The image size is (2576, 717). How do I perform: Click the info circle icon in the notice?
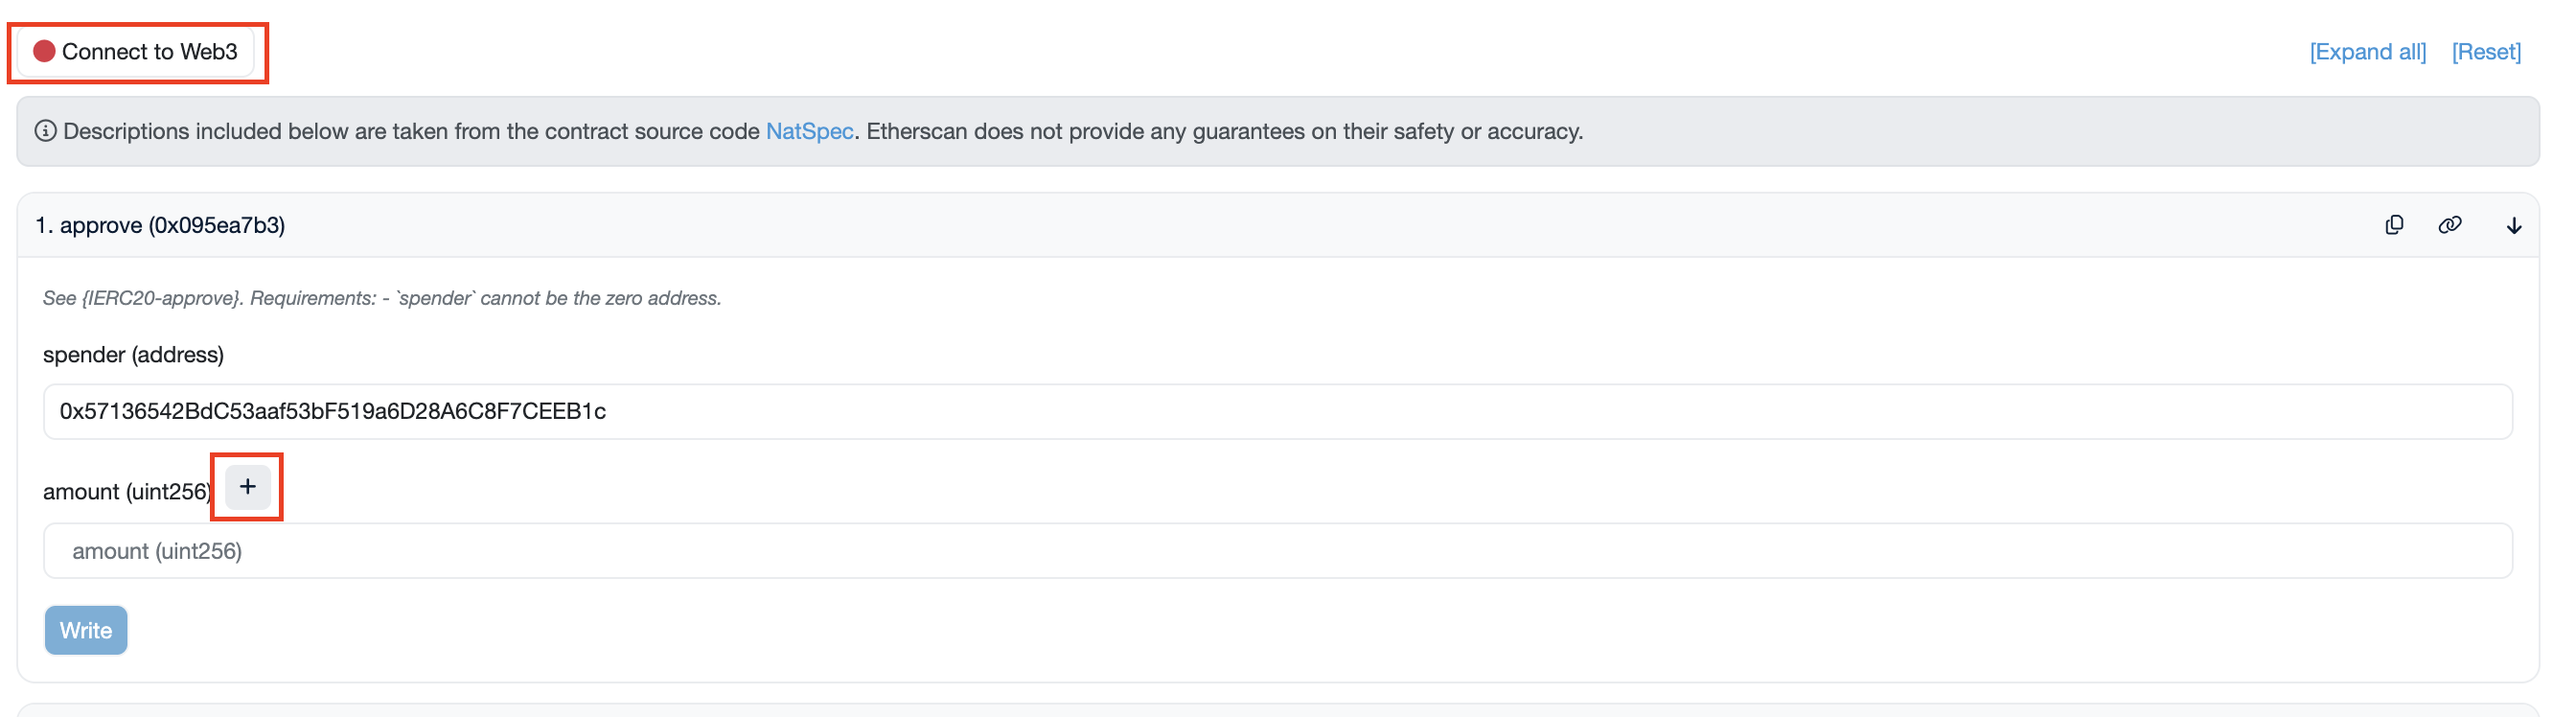pyautogui.click(x=45, y=132)
